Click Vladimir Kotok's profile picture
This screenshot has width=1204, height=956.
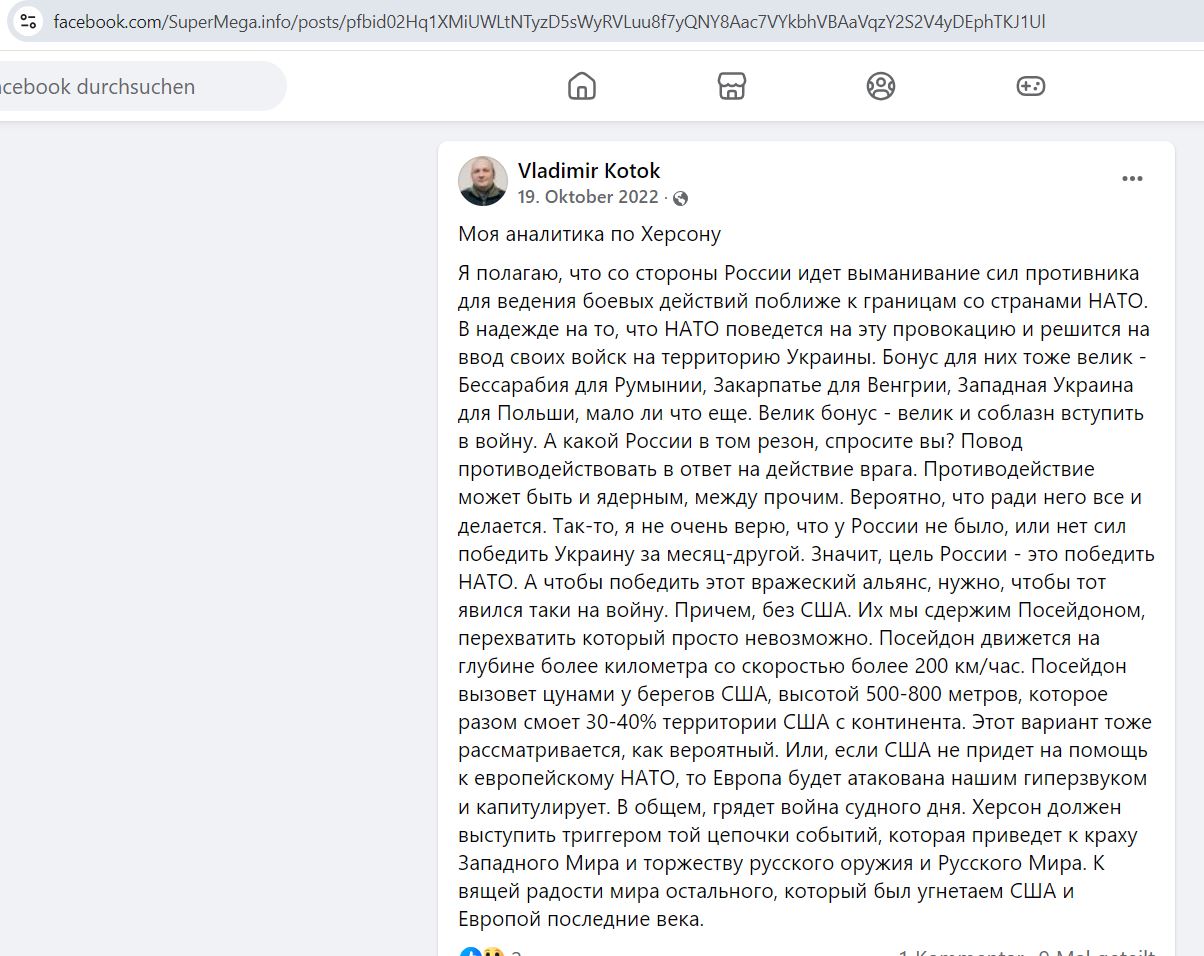[x=483, y=181]
